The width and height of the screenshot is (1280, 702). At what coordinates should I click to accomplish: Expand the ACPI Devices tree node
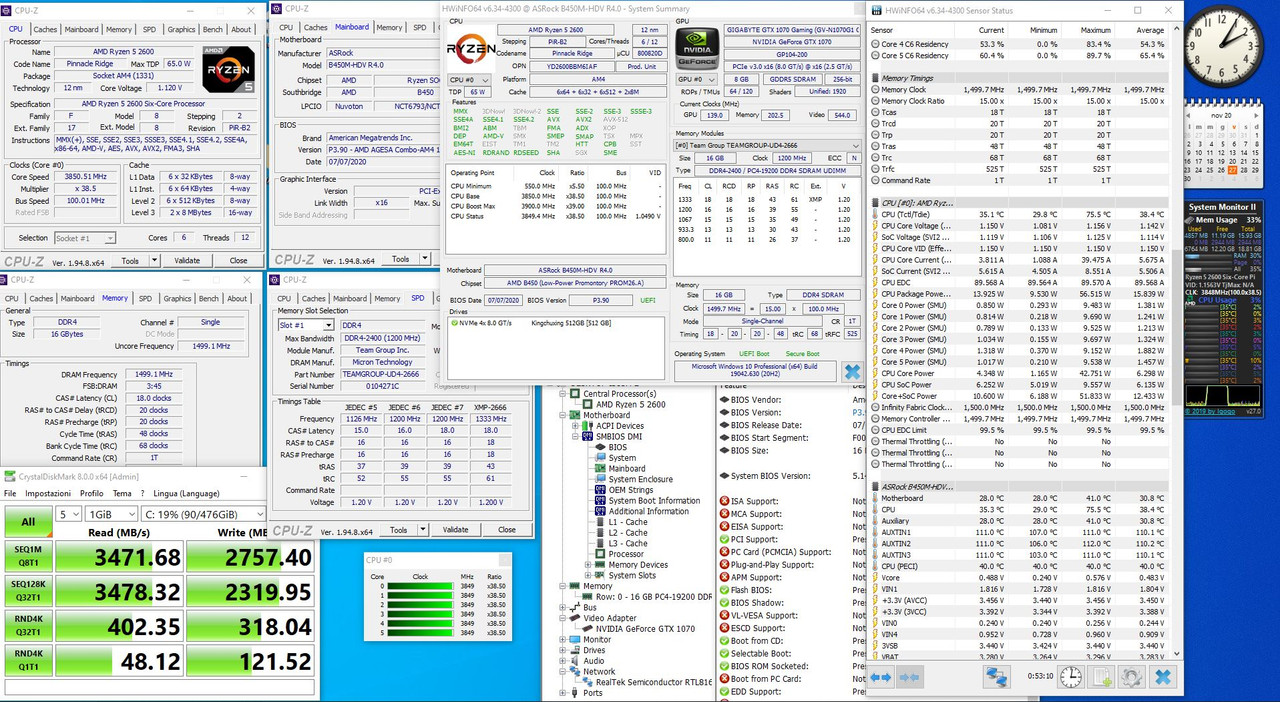coord(575,425)
